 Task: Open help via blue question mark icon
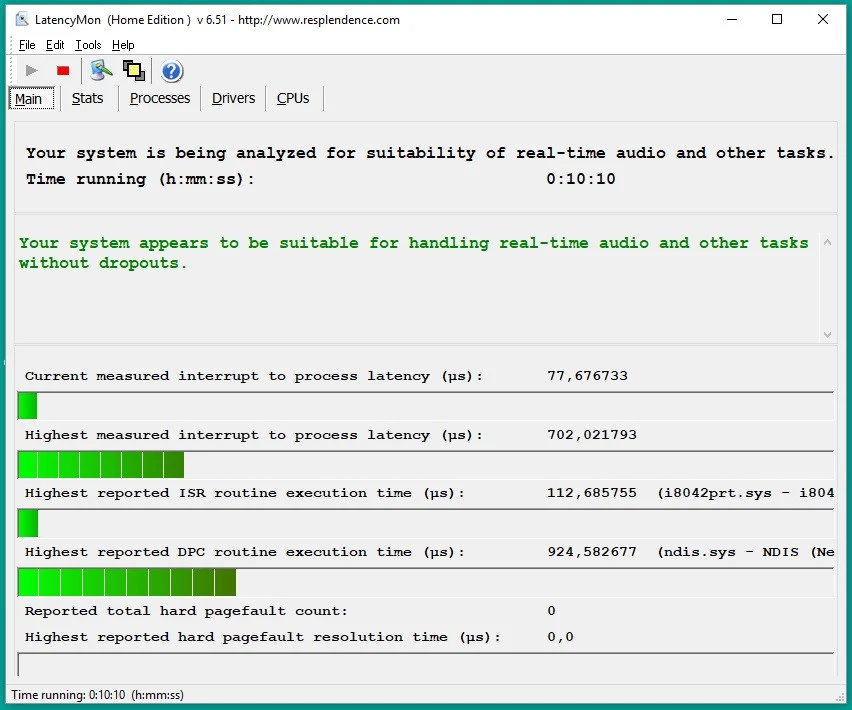(172, 70)
